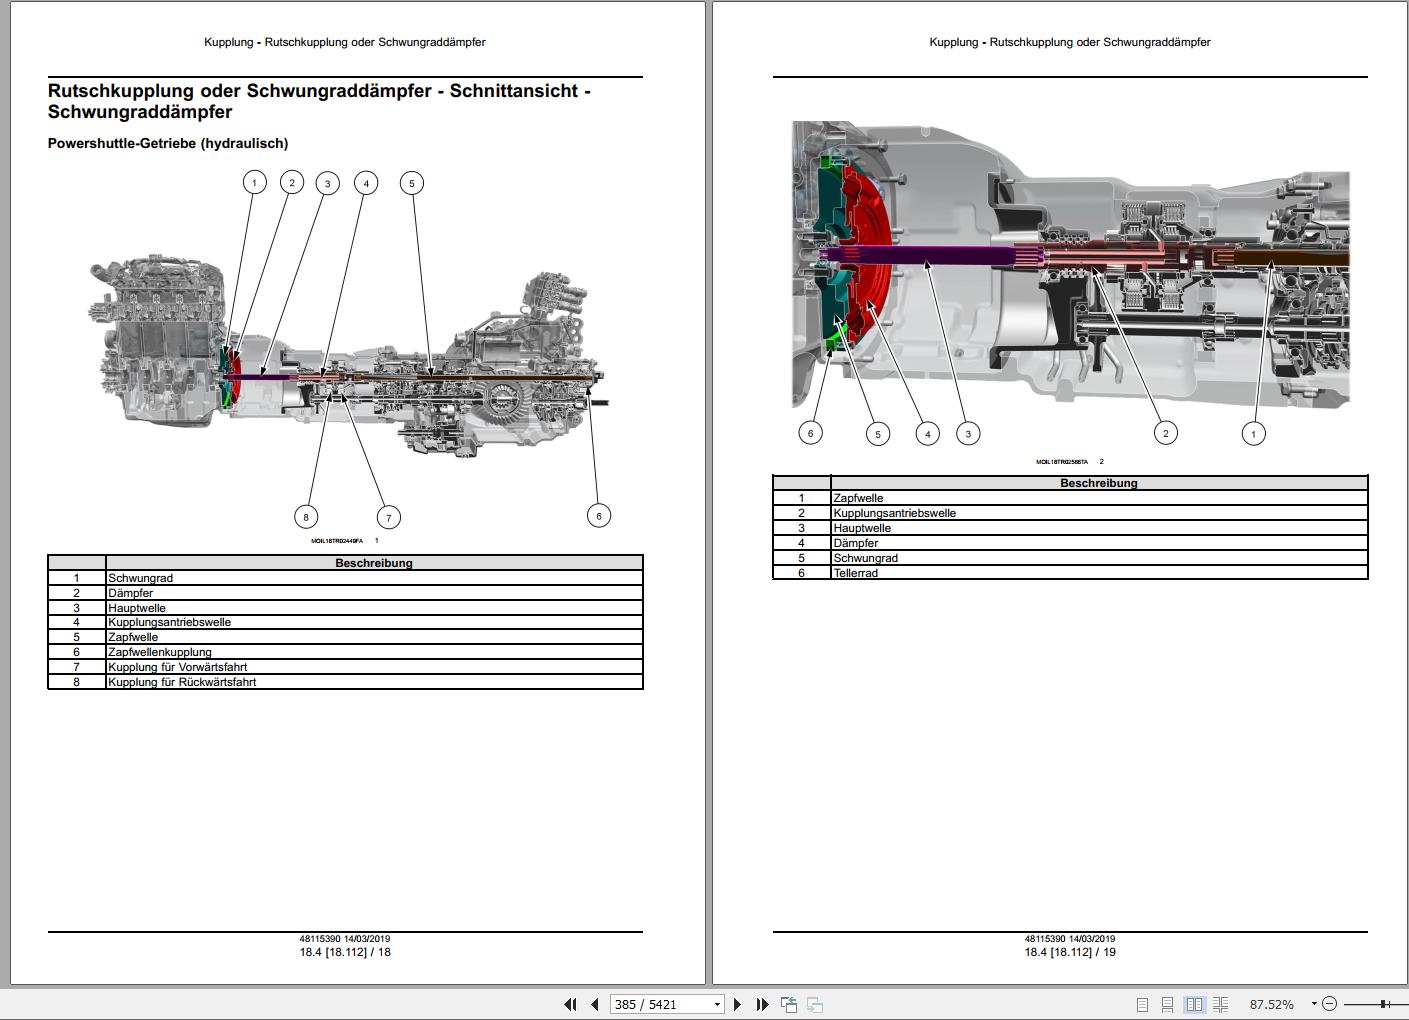
Task: Click the Zapfwellenkupplung row in left table
Action: coord(160,652)
